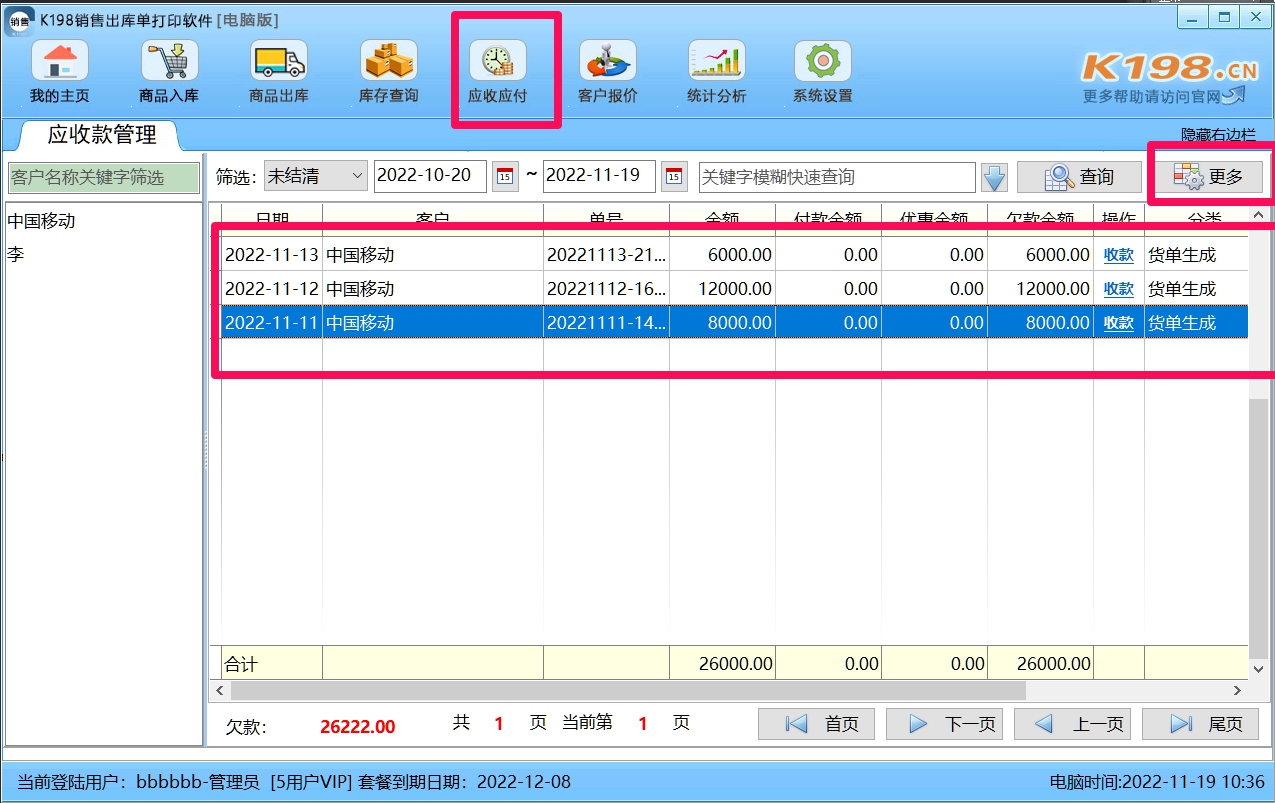The height and width of the screenshot is (803, 1275).
Task: Click end date calendar picker icon
Action: point(674,177)
